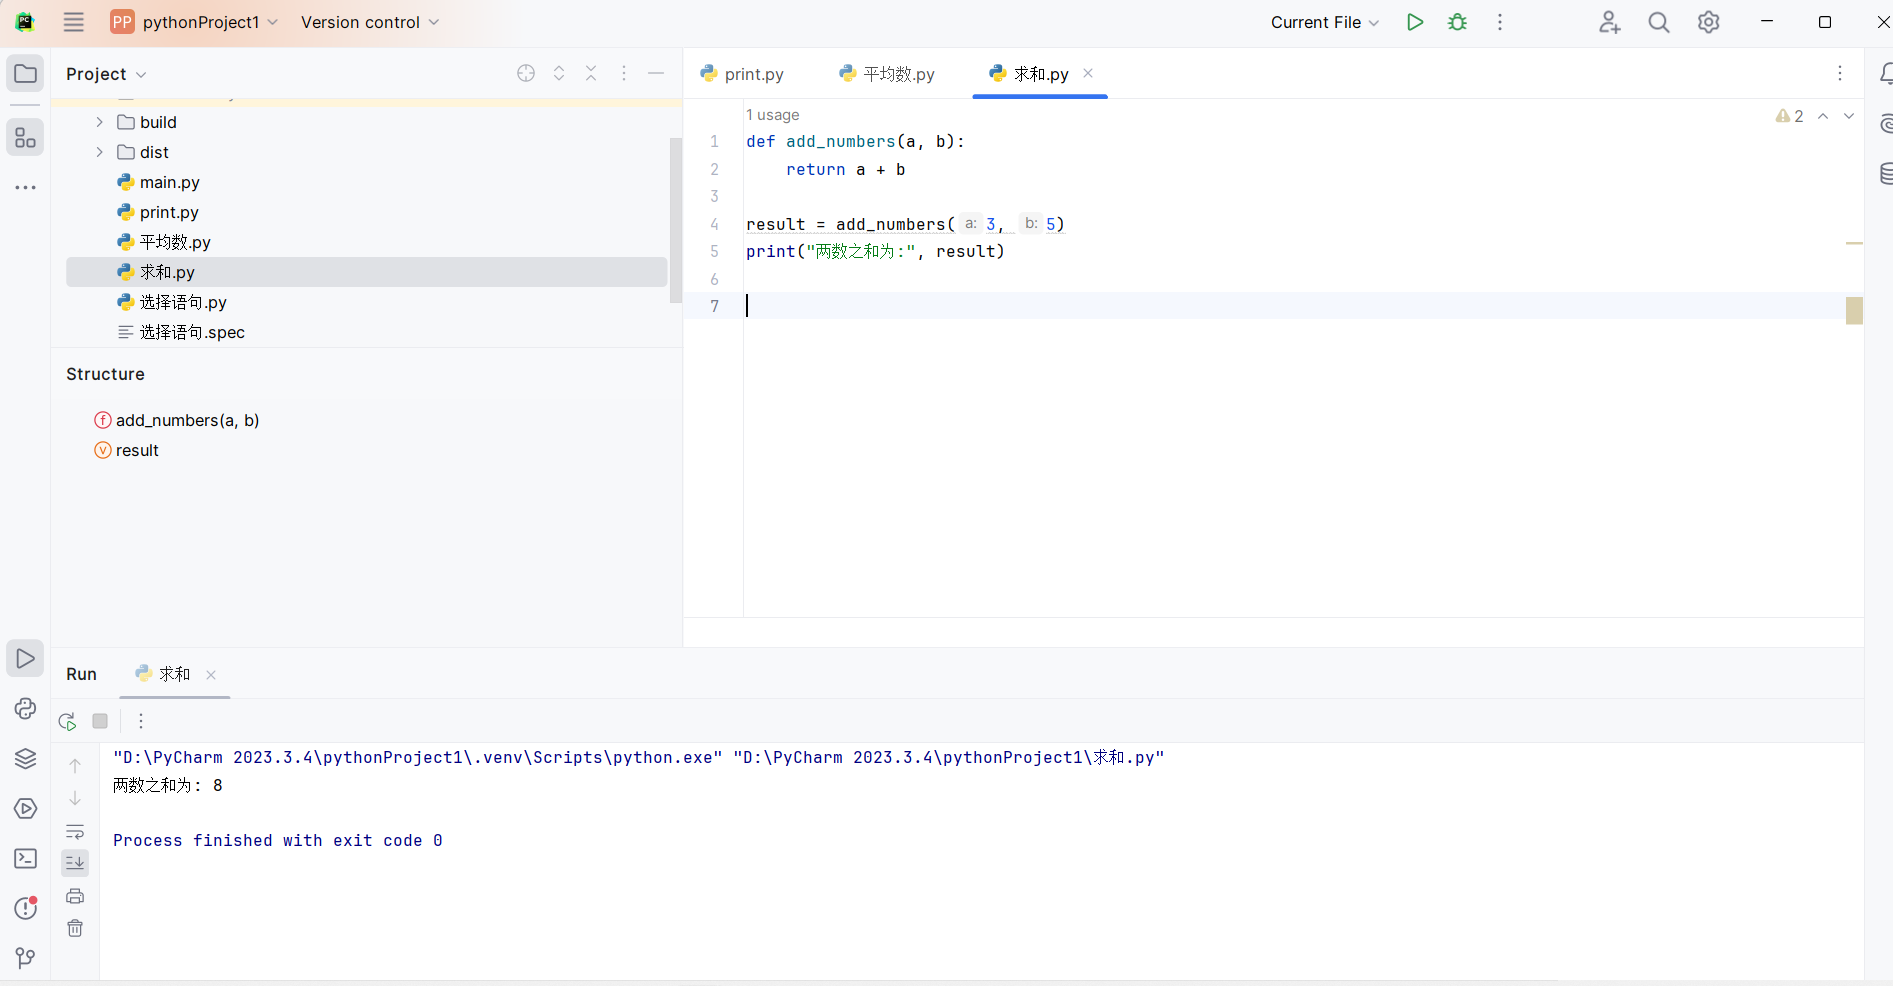Open Search Everywhere magnifier icon

pos(1658,22)
